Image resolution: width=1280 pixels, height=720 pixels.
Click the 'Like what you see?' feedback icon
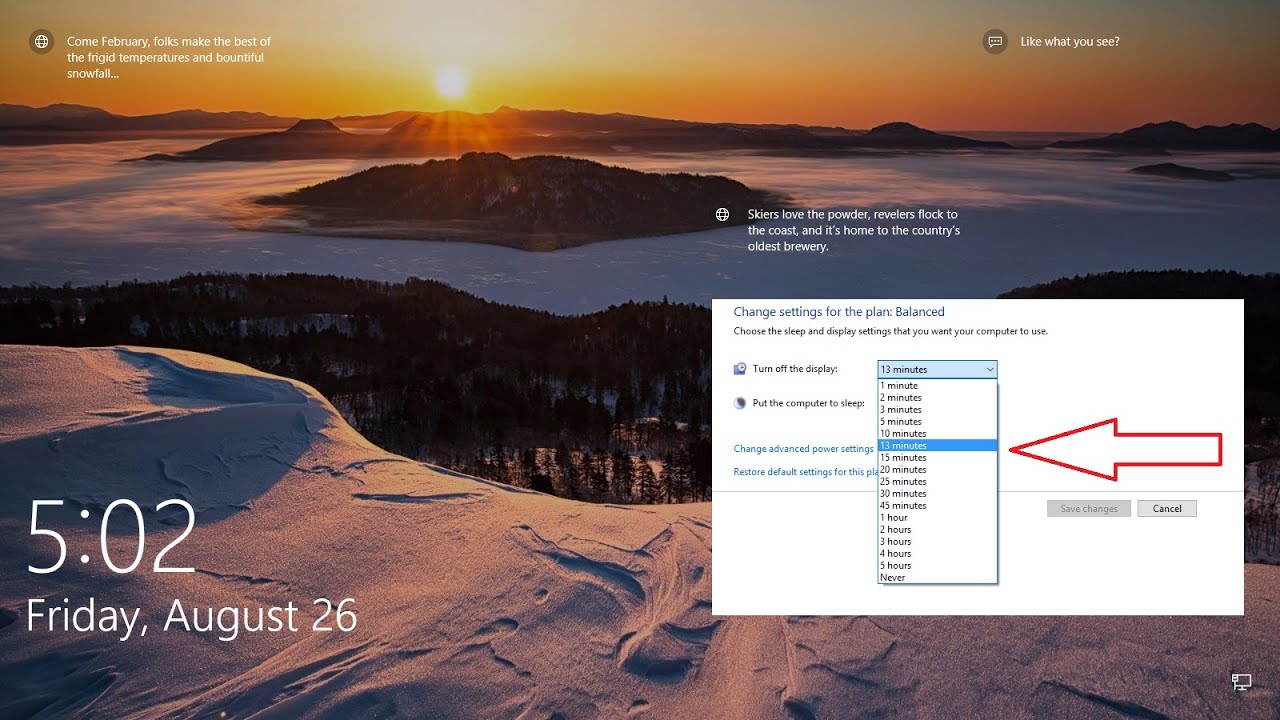pos(995,42)
